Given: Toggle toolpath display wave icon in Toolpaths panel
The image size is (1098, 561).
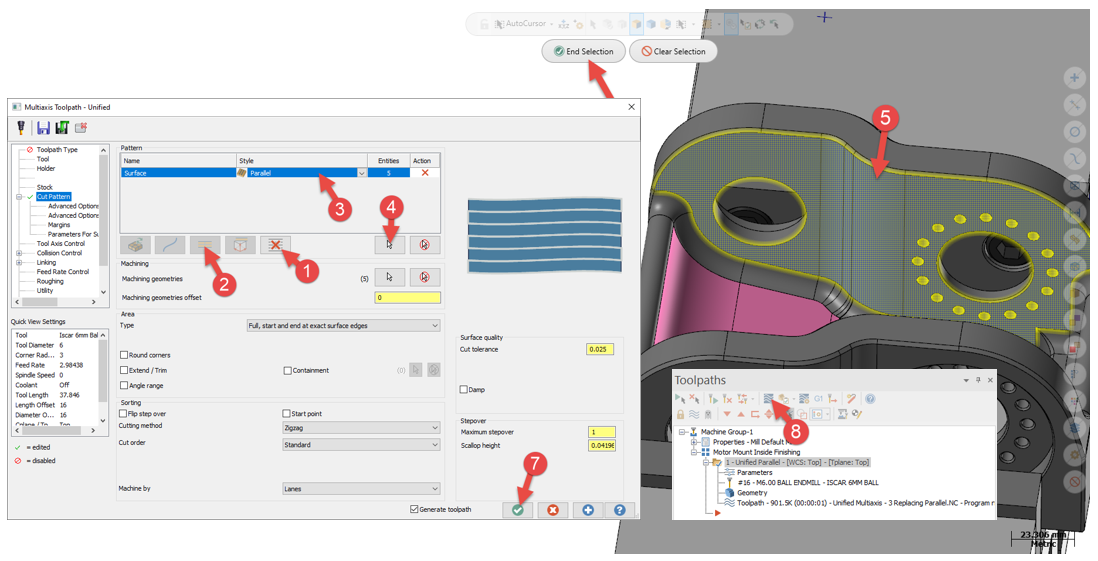Looking at the screenshot, I should click(694, 414).
